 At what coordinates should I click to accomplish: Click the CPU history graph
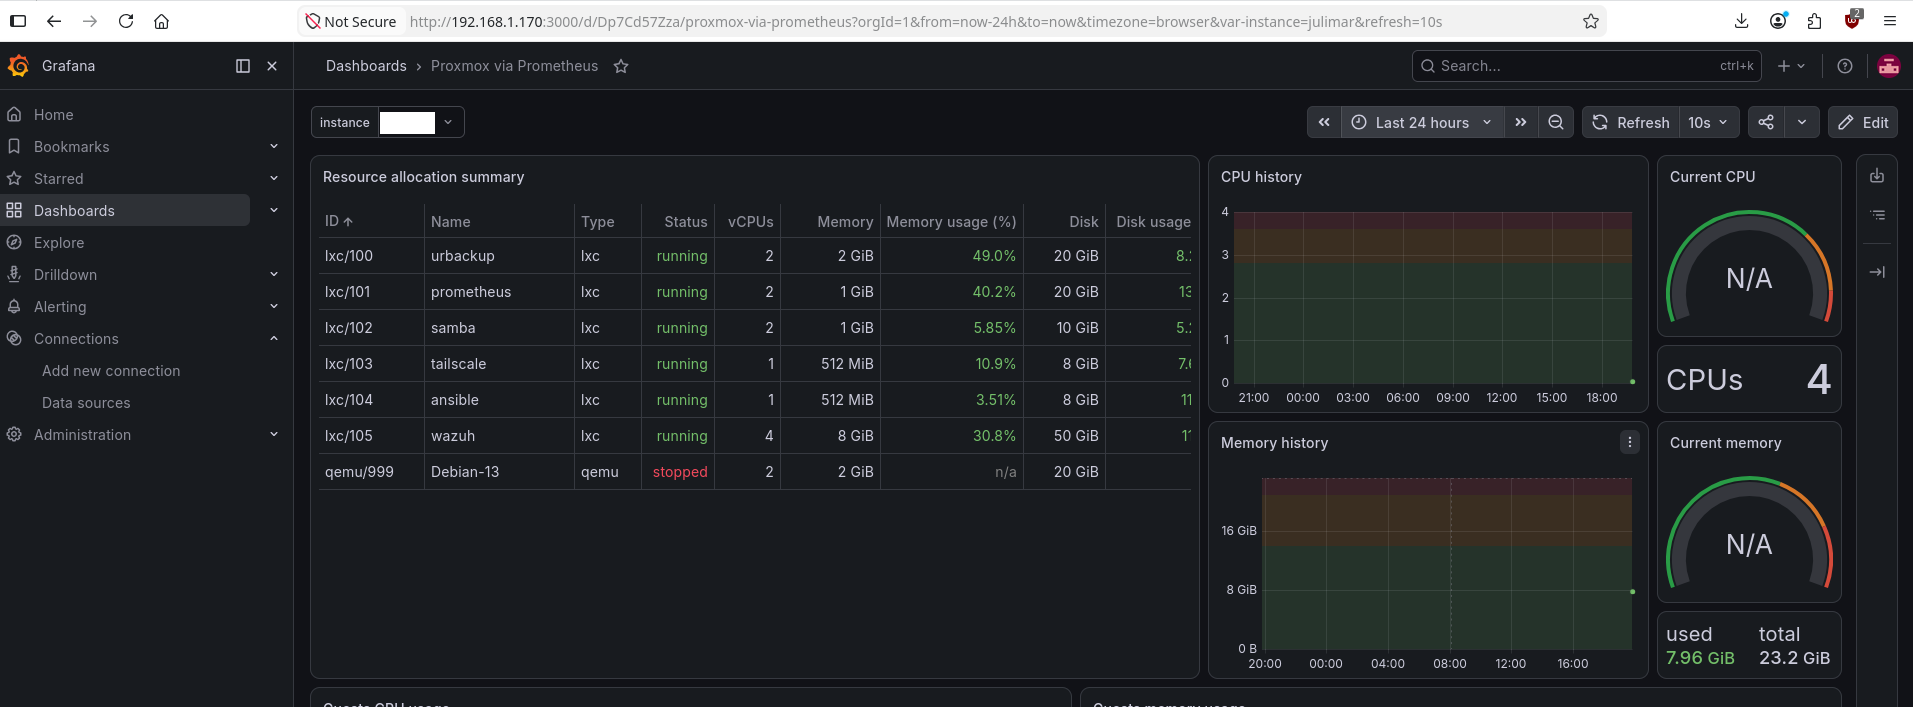tap(1432, 298)
